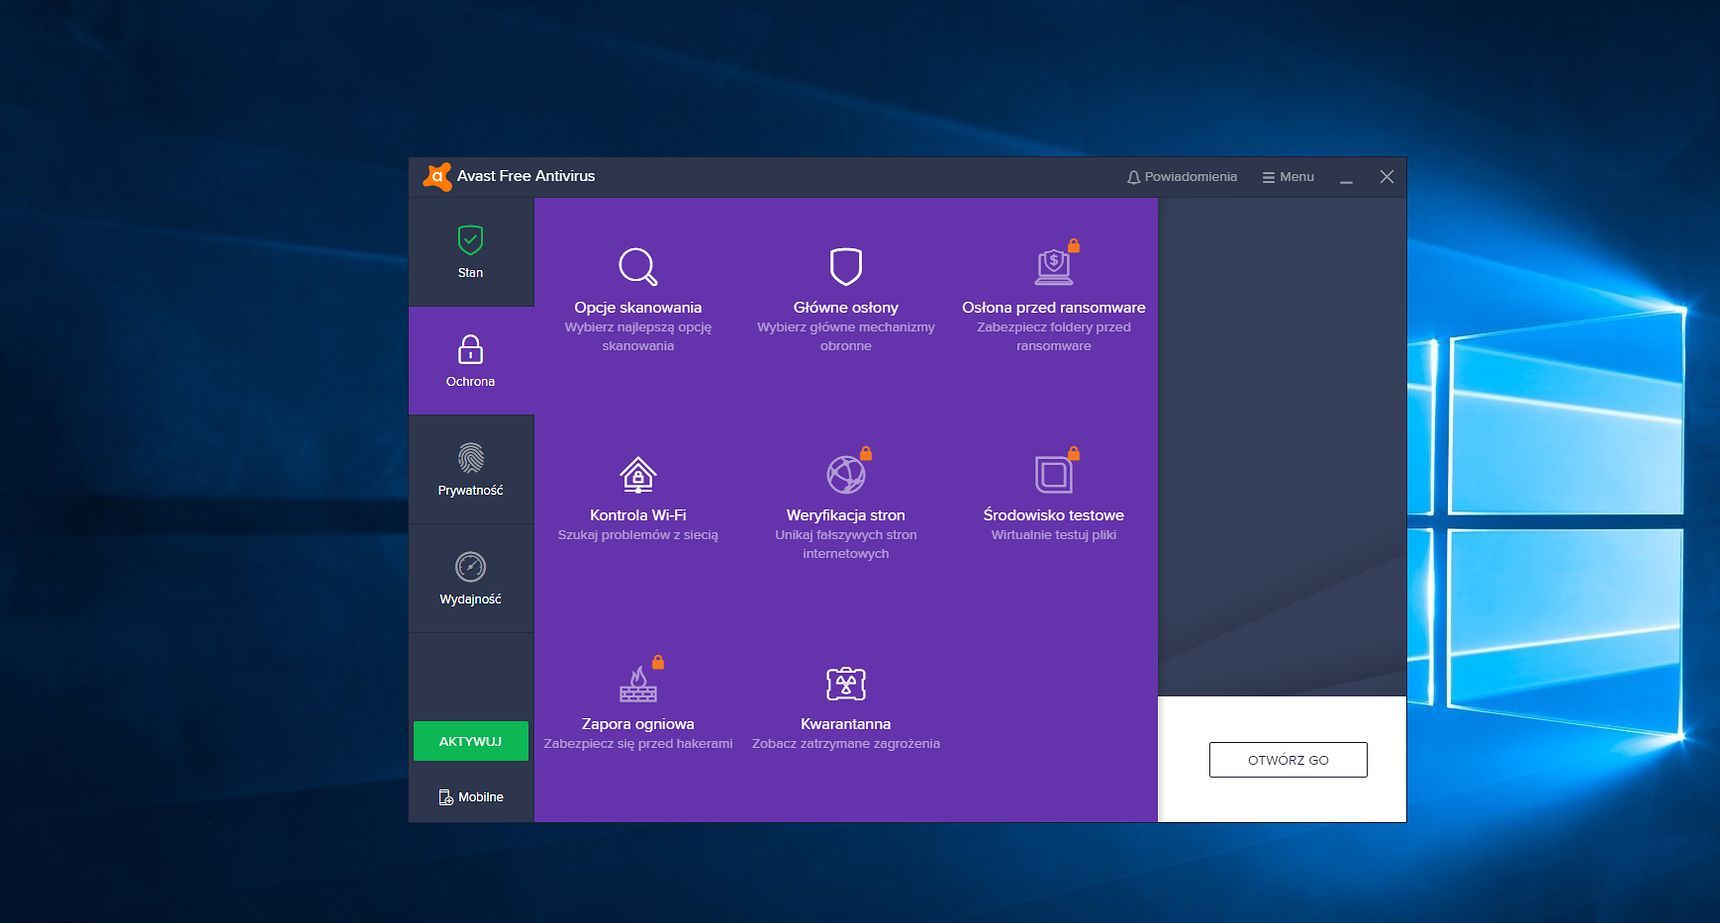This screenshot has width=1720, height=923.
Task: Open the Menu in the title bar
Action: (1288, 176)
